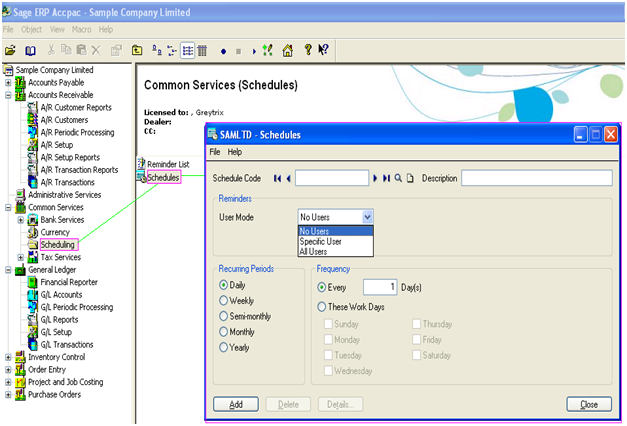
Task: Select Currency in the tree
Action: tap(55, 232)
